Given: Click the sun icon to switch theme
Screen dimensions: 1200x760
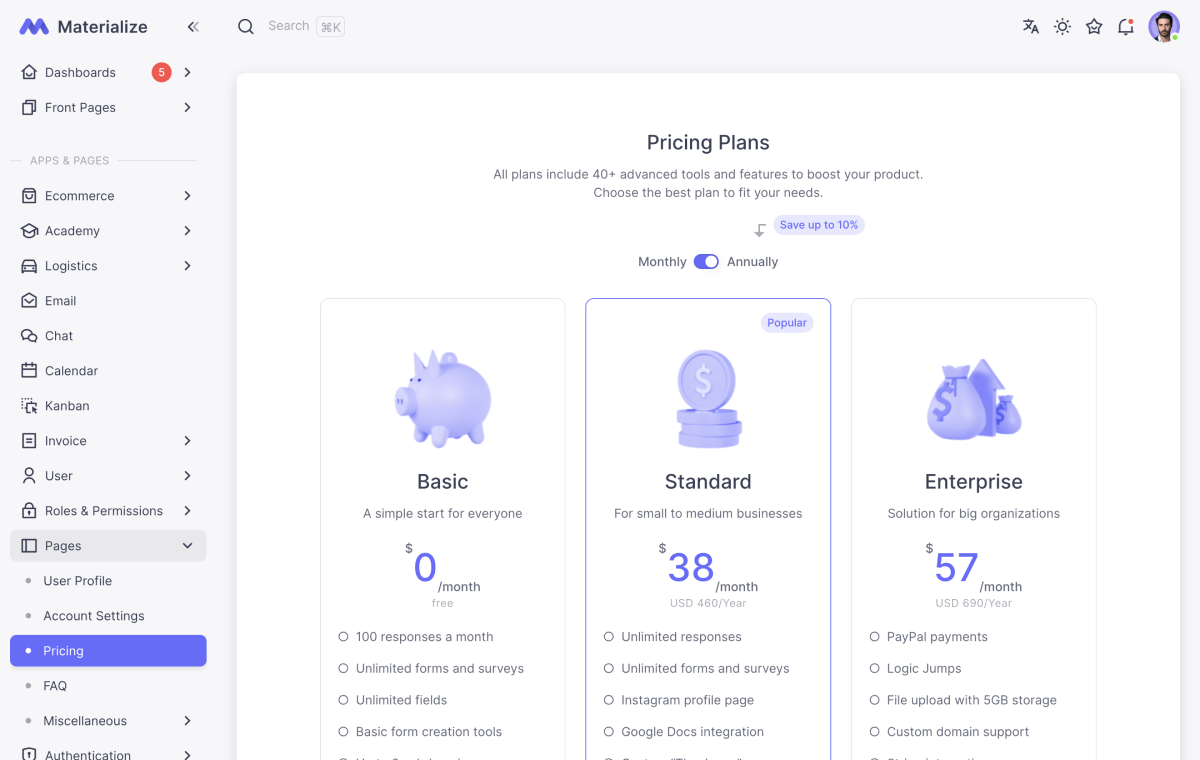Looking at the screenshot, I should click(1062, 26).
